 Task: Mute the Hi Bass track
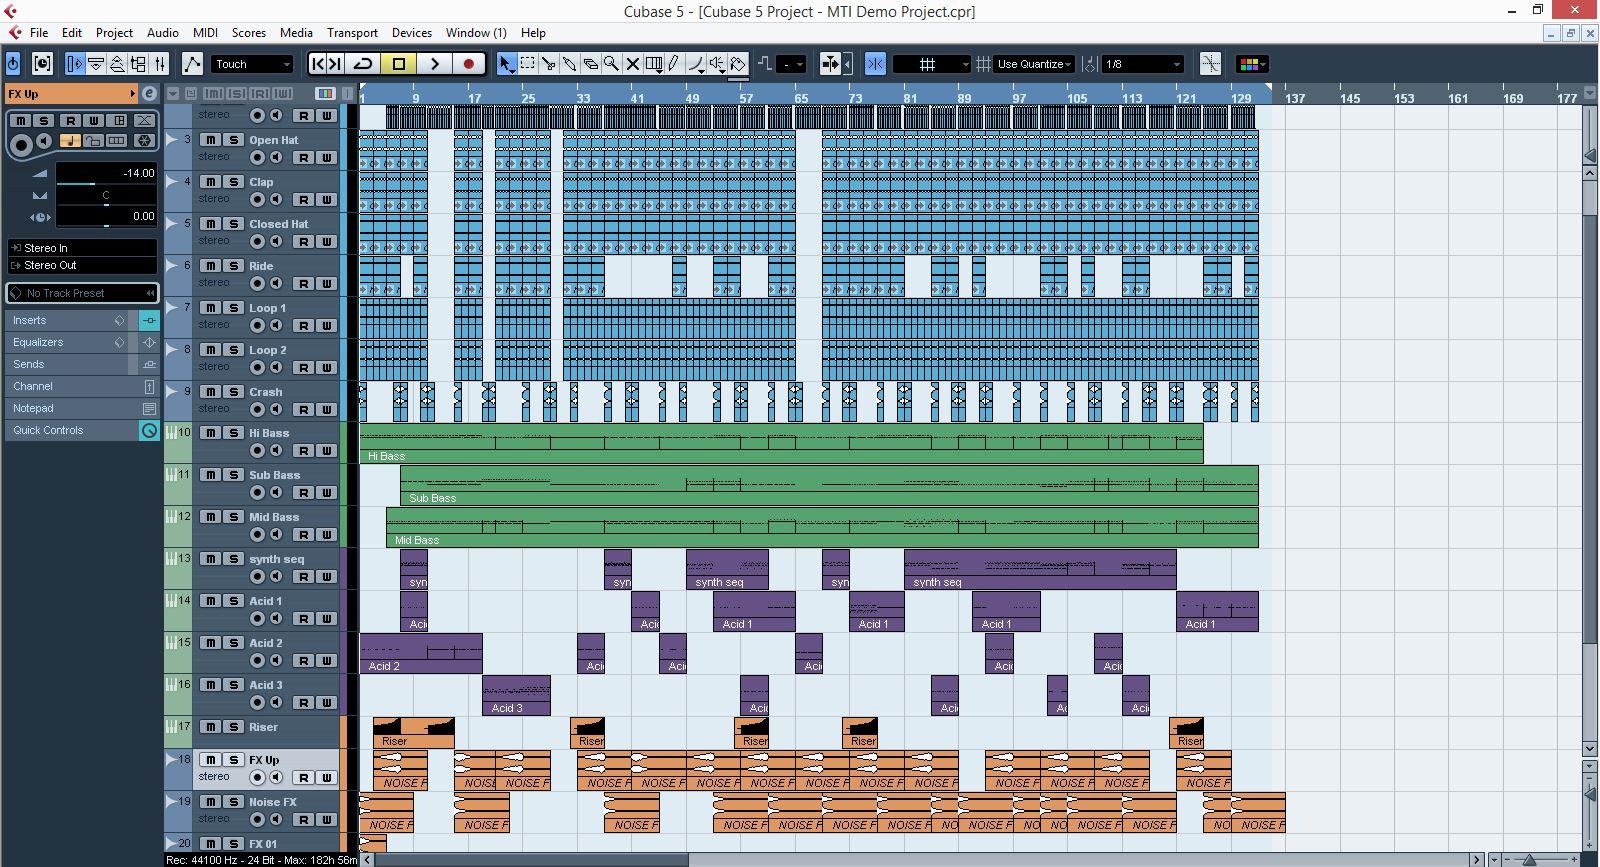210,433
